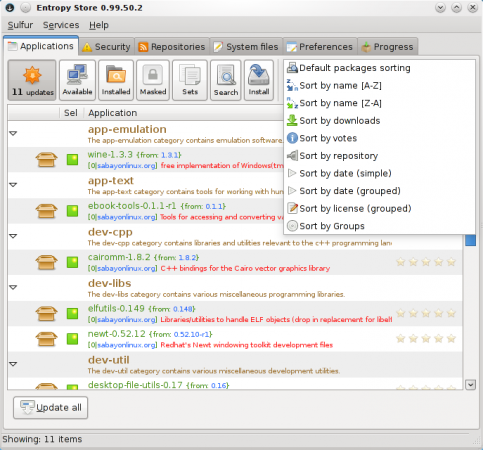
Task: Switch to the Preferences tab
Action: point(320,47)
